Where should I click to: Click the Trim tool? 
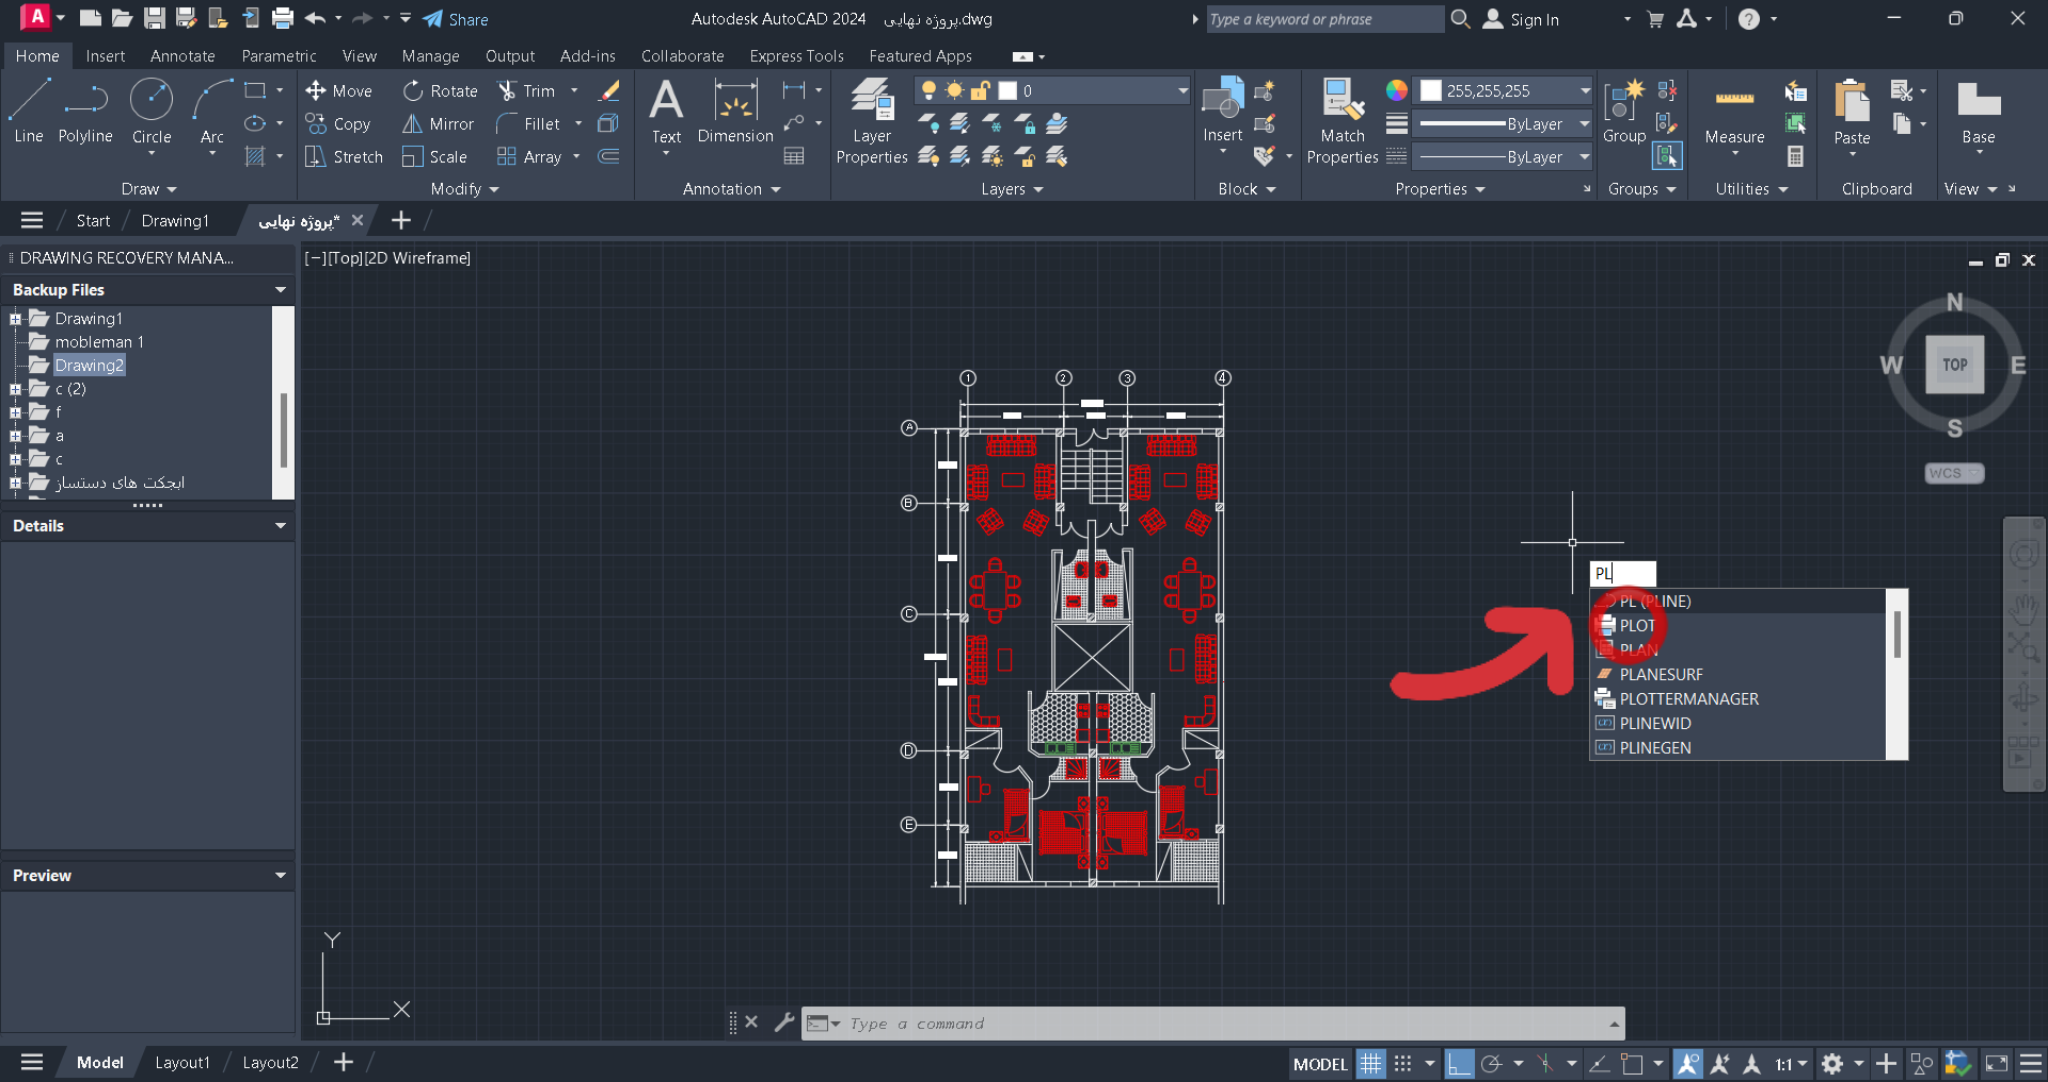click(527, 91)
